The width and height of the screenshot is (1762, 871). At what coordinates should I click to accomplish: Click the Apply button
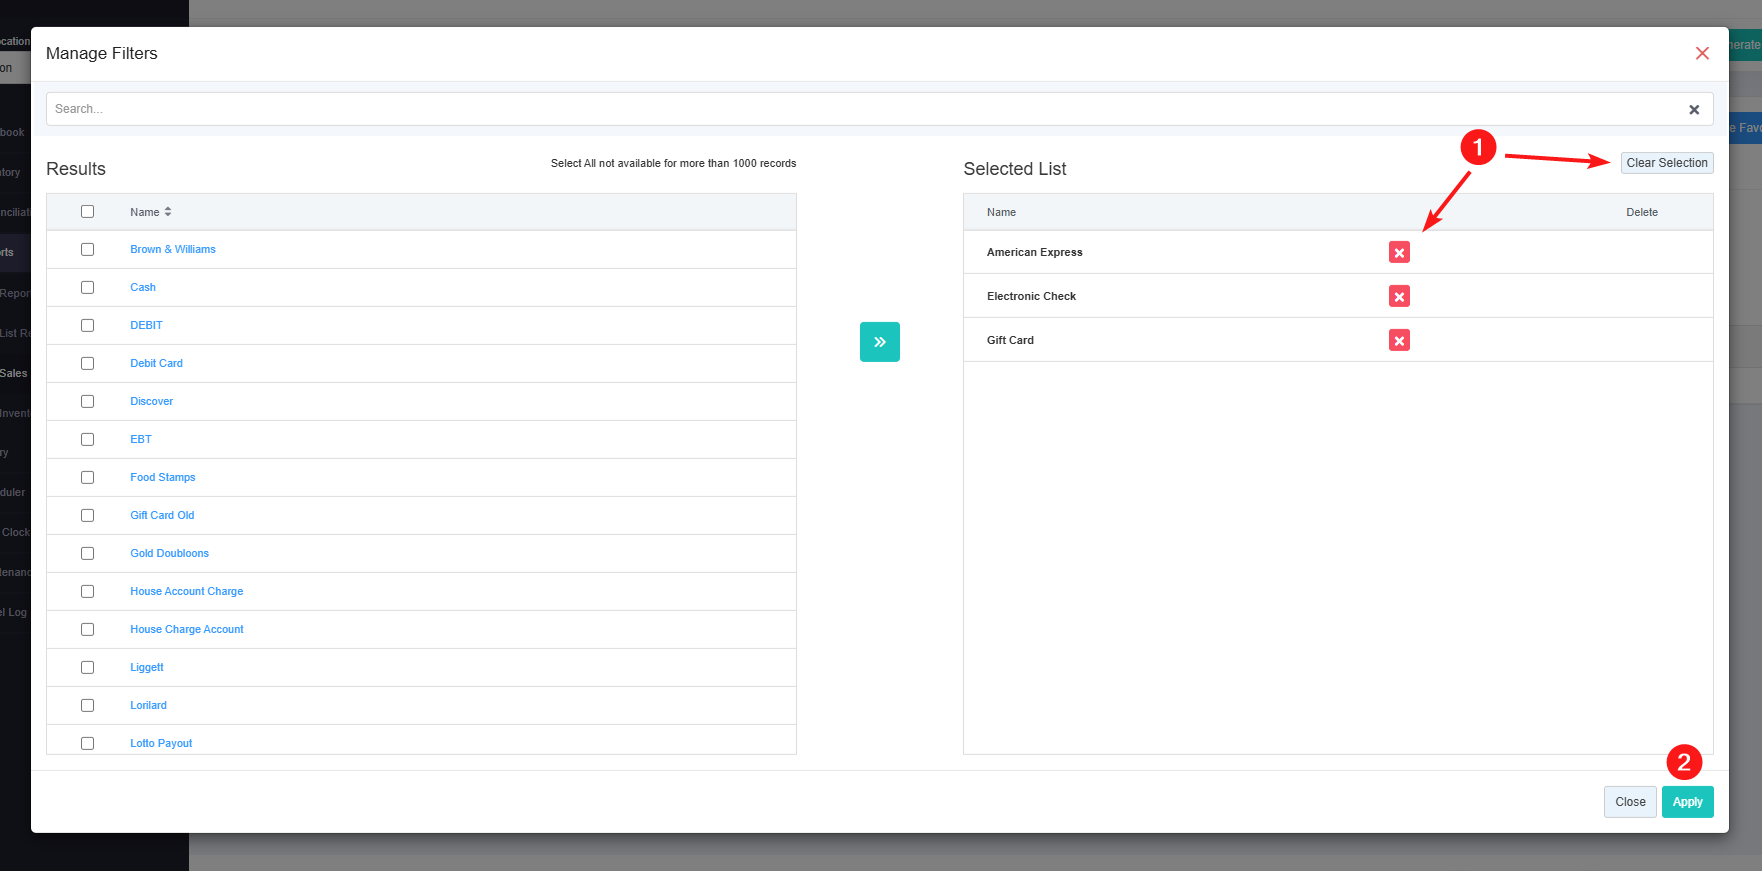1687,802
